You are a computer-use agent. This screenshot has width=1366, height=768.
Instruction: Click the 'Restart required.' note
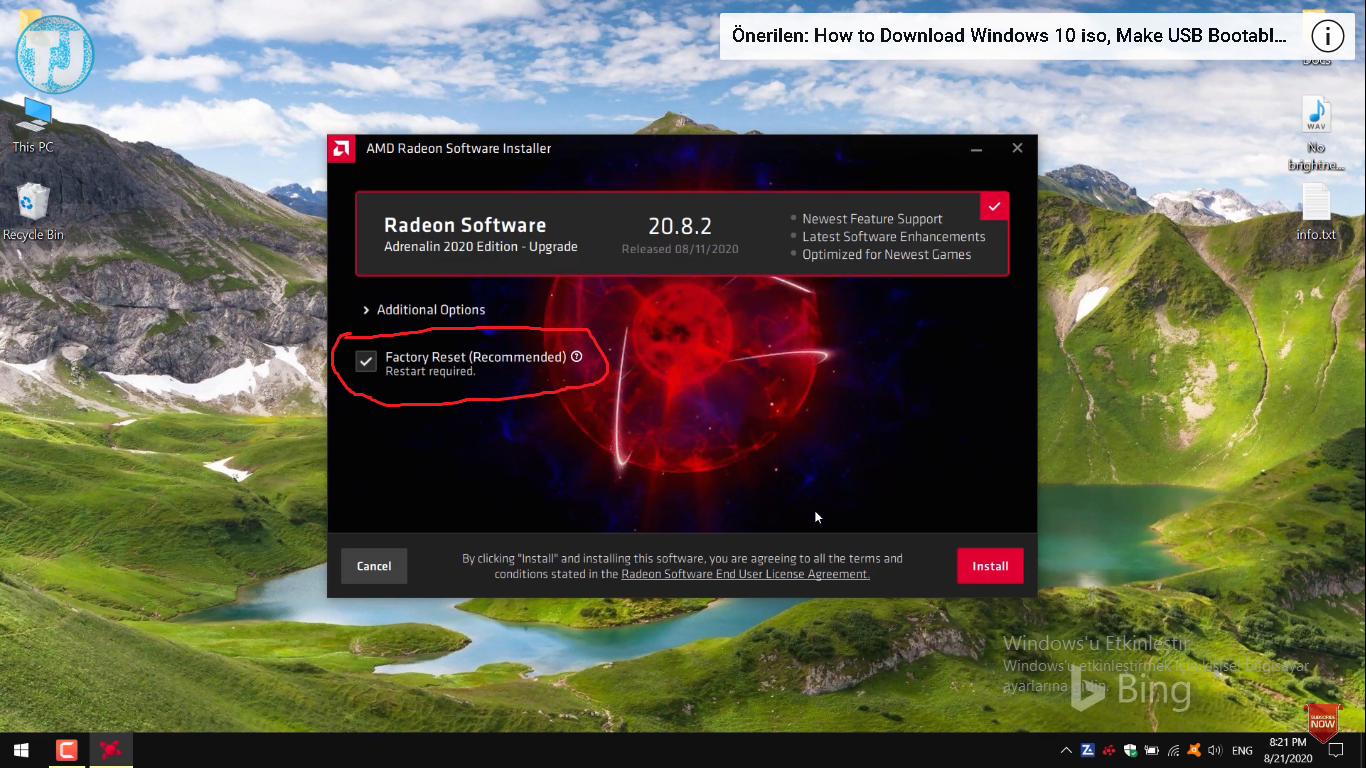click(x=430, y=372)
